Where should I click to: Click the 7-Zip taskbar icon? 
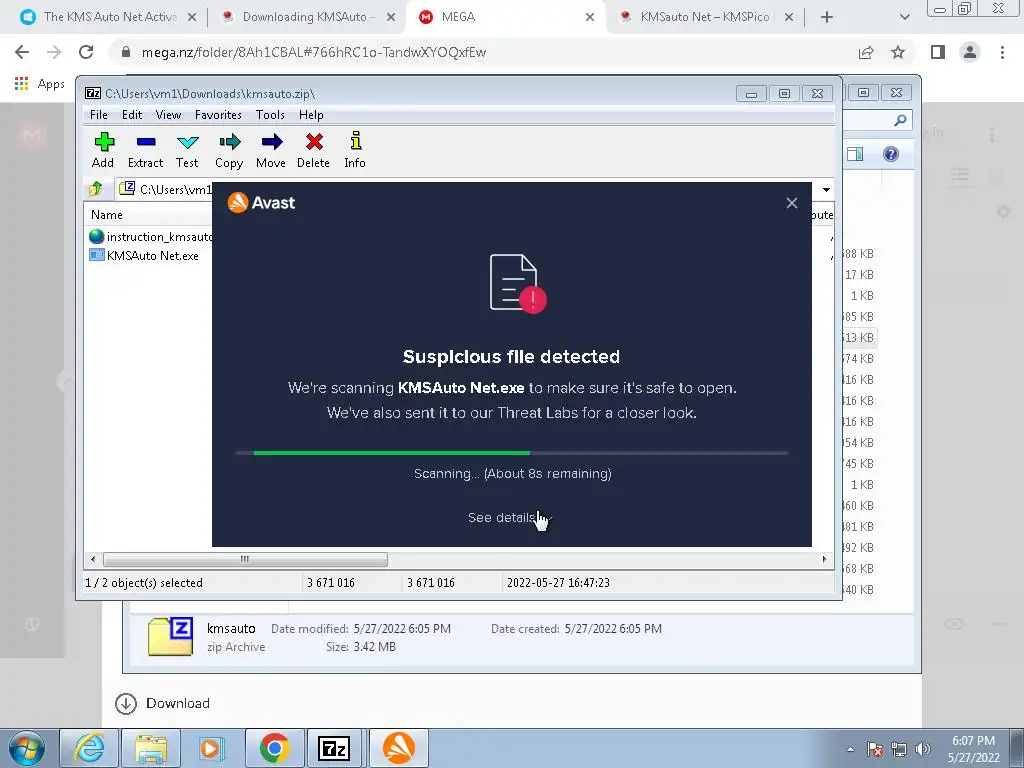(334, 748)
